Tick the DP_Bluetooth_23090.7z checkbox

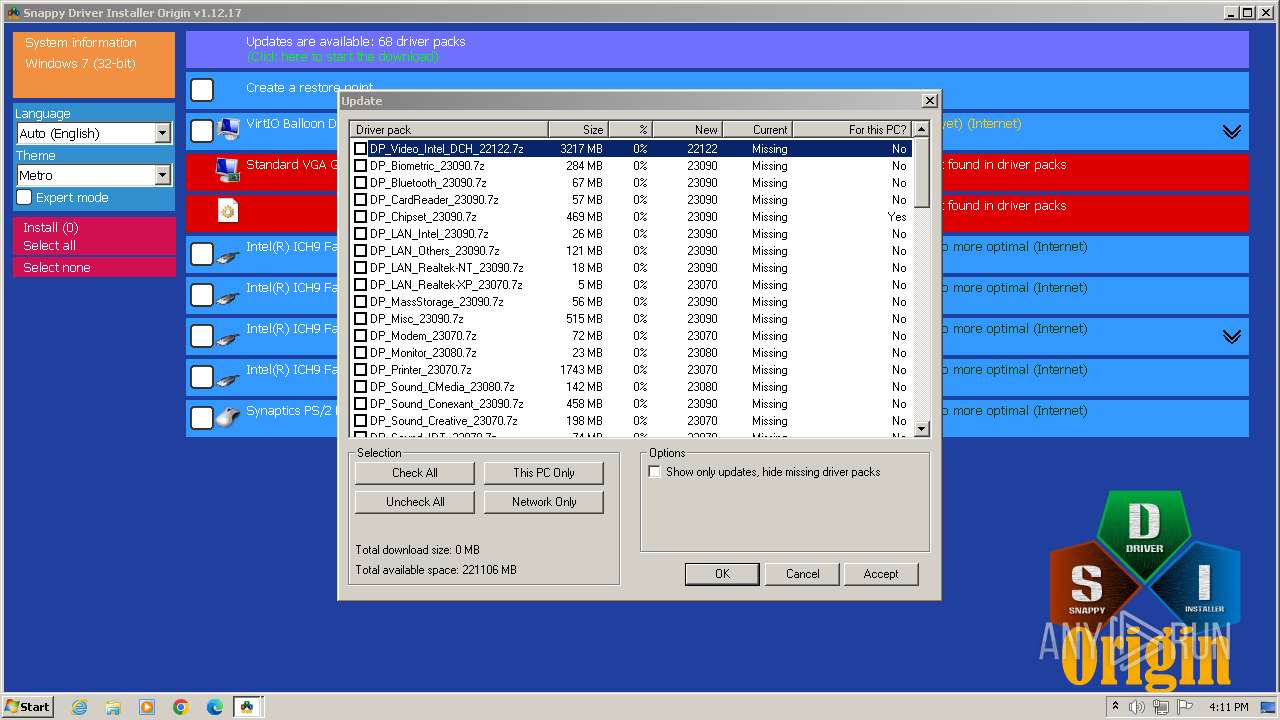pos(361,183)
